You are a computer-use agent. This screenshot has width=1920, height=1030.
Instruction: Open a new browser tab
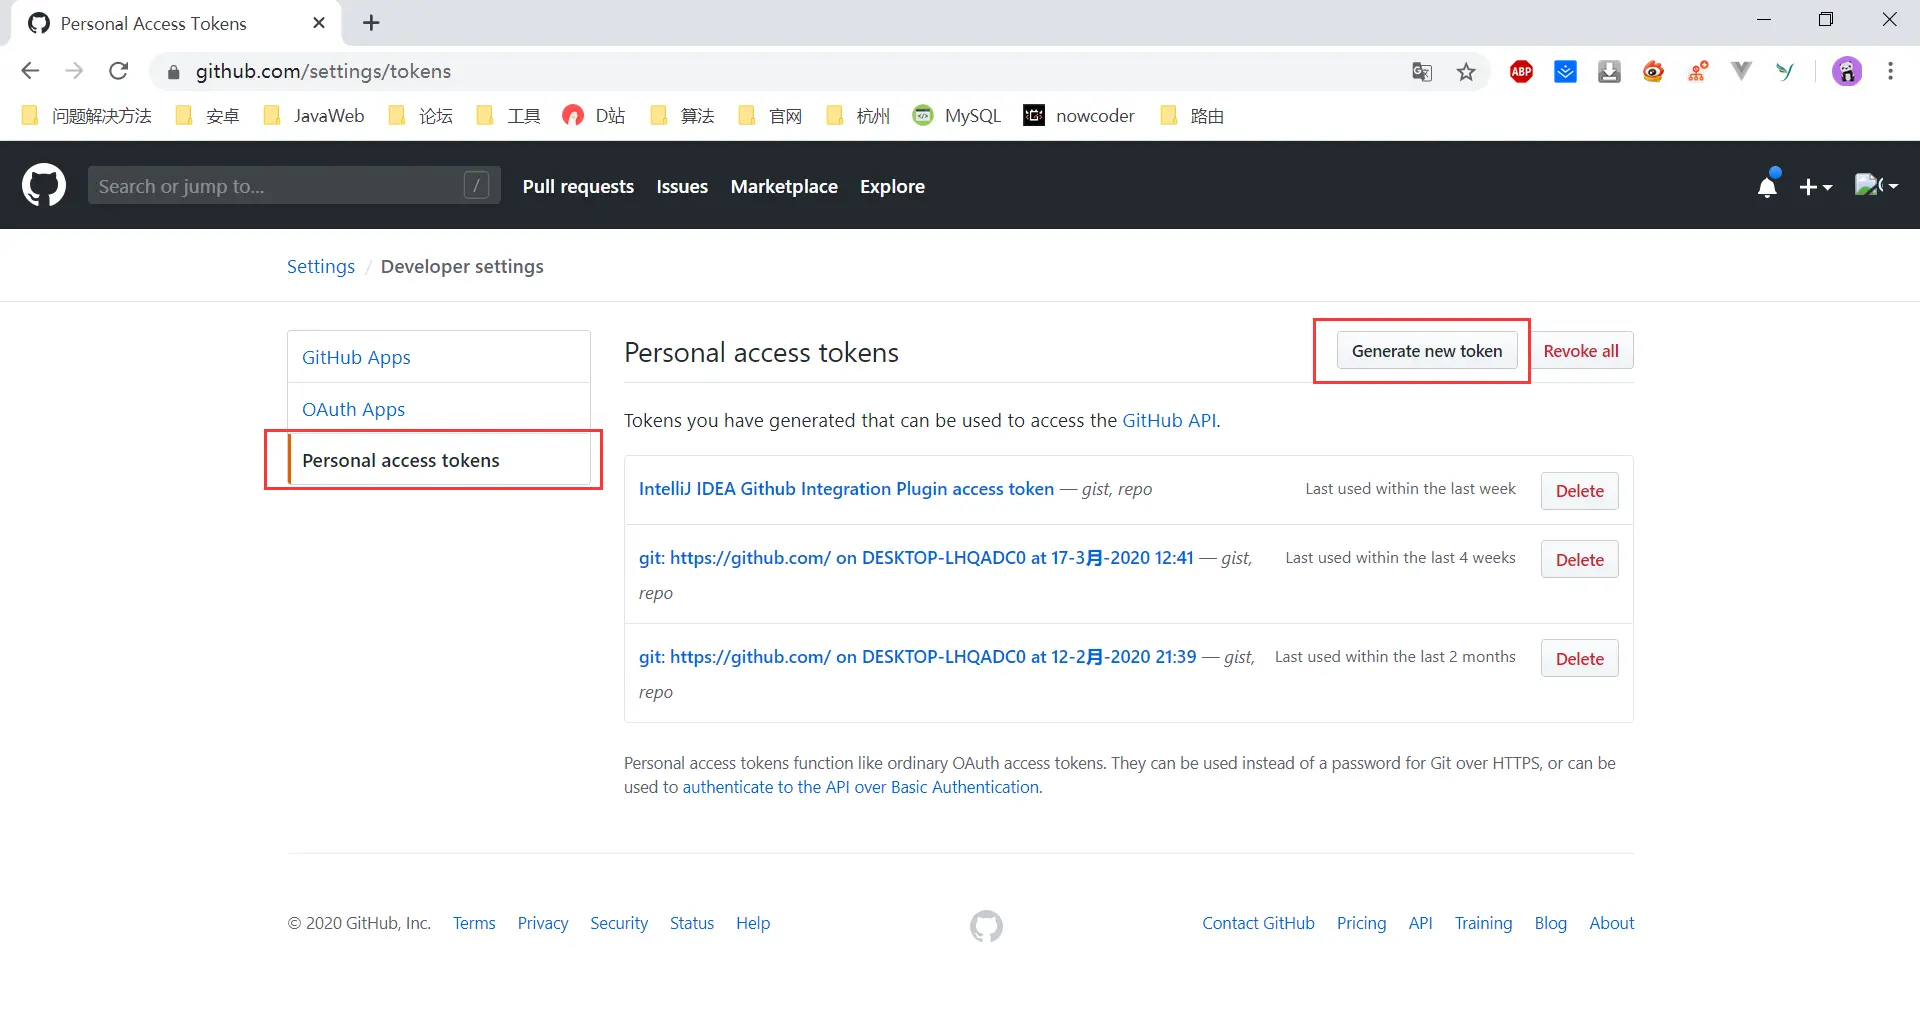[371, 23]
